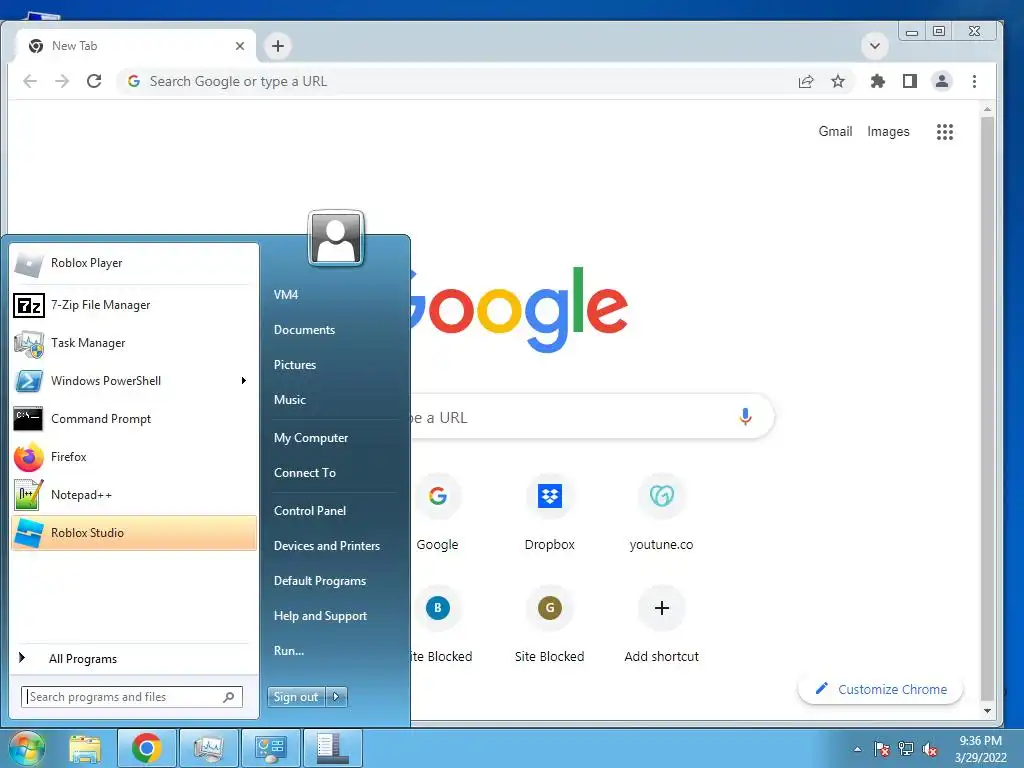This screenshot has width=1024, height=768.
Task: Open Notepad++ from Start menu
Action: click(134, 494)
